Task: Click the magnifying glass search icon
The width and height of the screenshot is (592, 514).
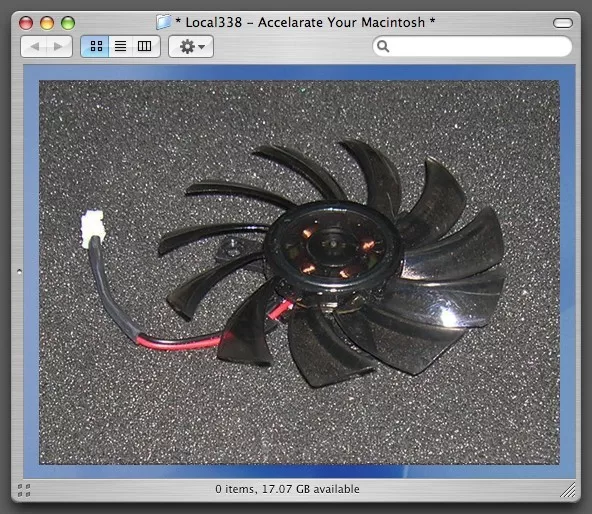Action: click(383, 46)
